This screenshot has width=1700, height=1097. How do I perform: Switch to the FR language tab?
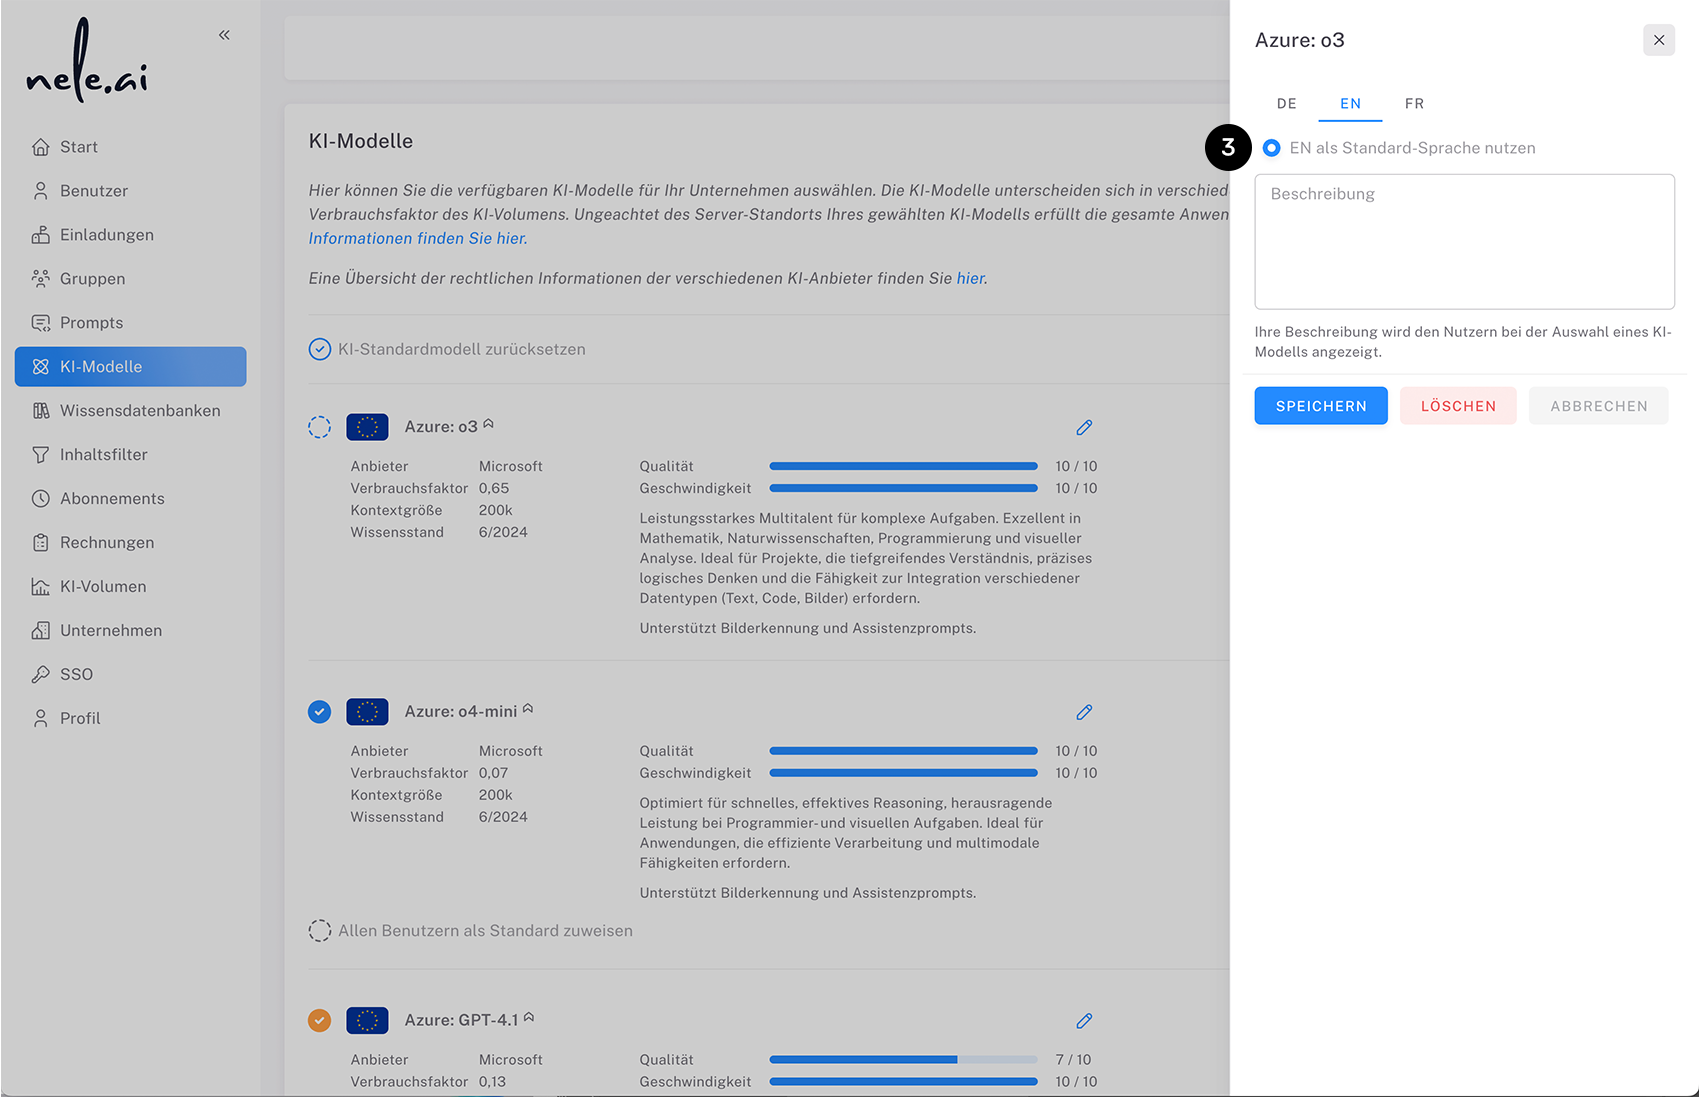[x=1414, y=103]
